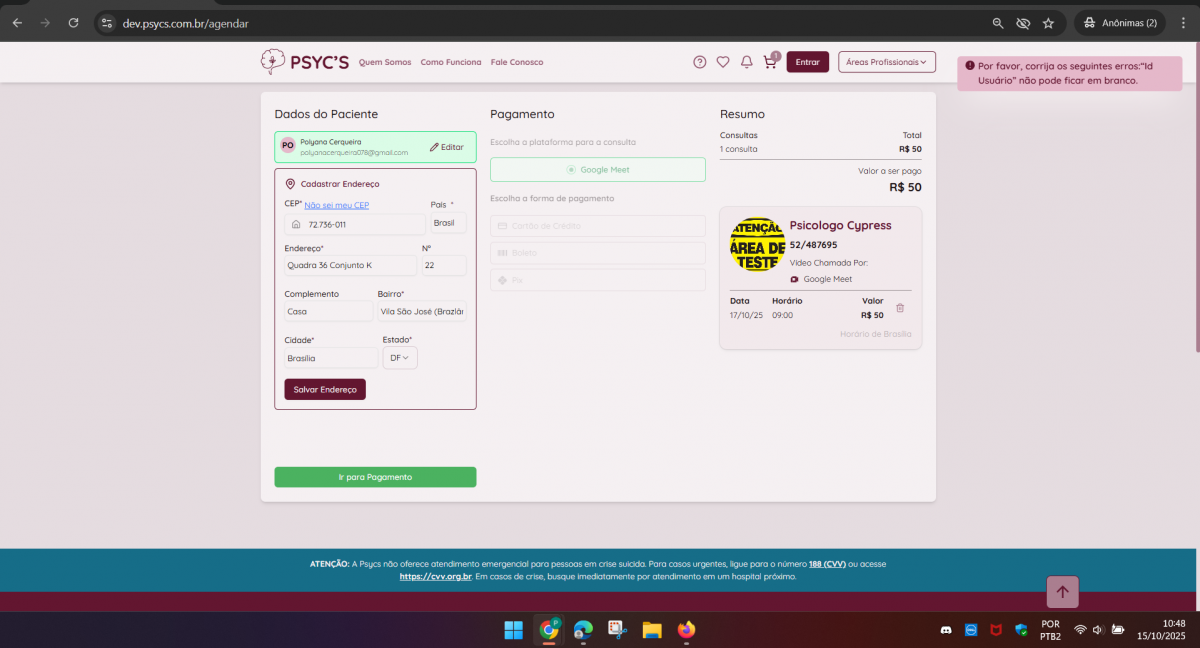Image resolution: width=1200 pixels, height=648 pixels.
Task: Expand the Áreas Profissionais dropdown
Action: tap(886, 62)
